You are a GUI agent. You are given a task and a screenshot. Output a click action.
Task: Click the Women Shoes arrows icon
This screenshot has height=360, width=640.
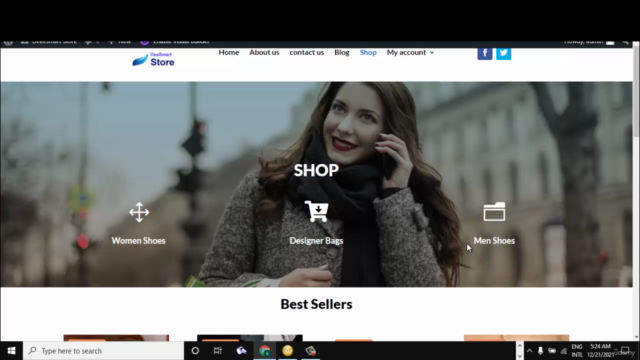coord(139,212)
